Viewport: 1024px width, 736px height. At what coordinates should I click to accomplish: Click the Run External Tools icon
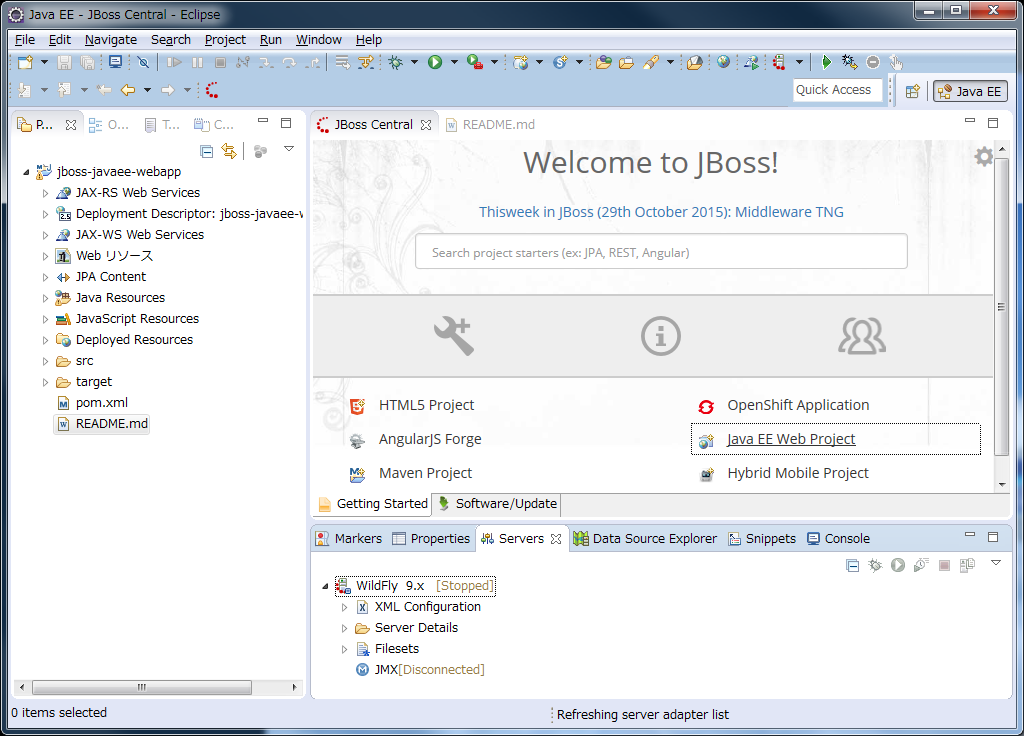click(x=475, y=62)
